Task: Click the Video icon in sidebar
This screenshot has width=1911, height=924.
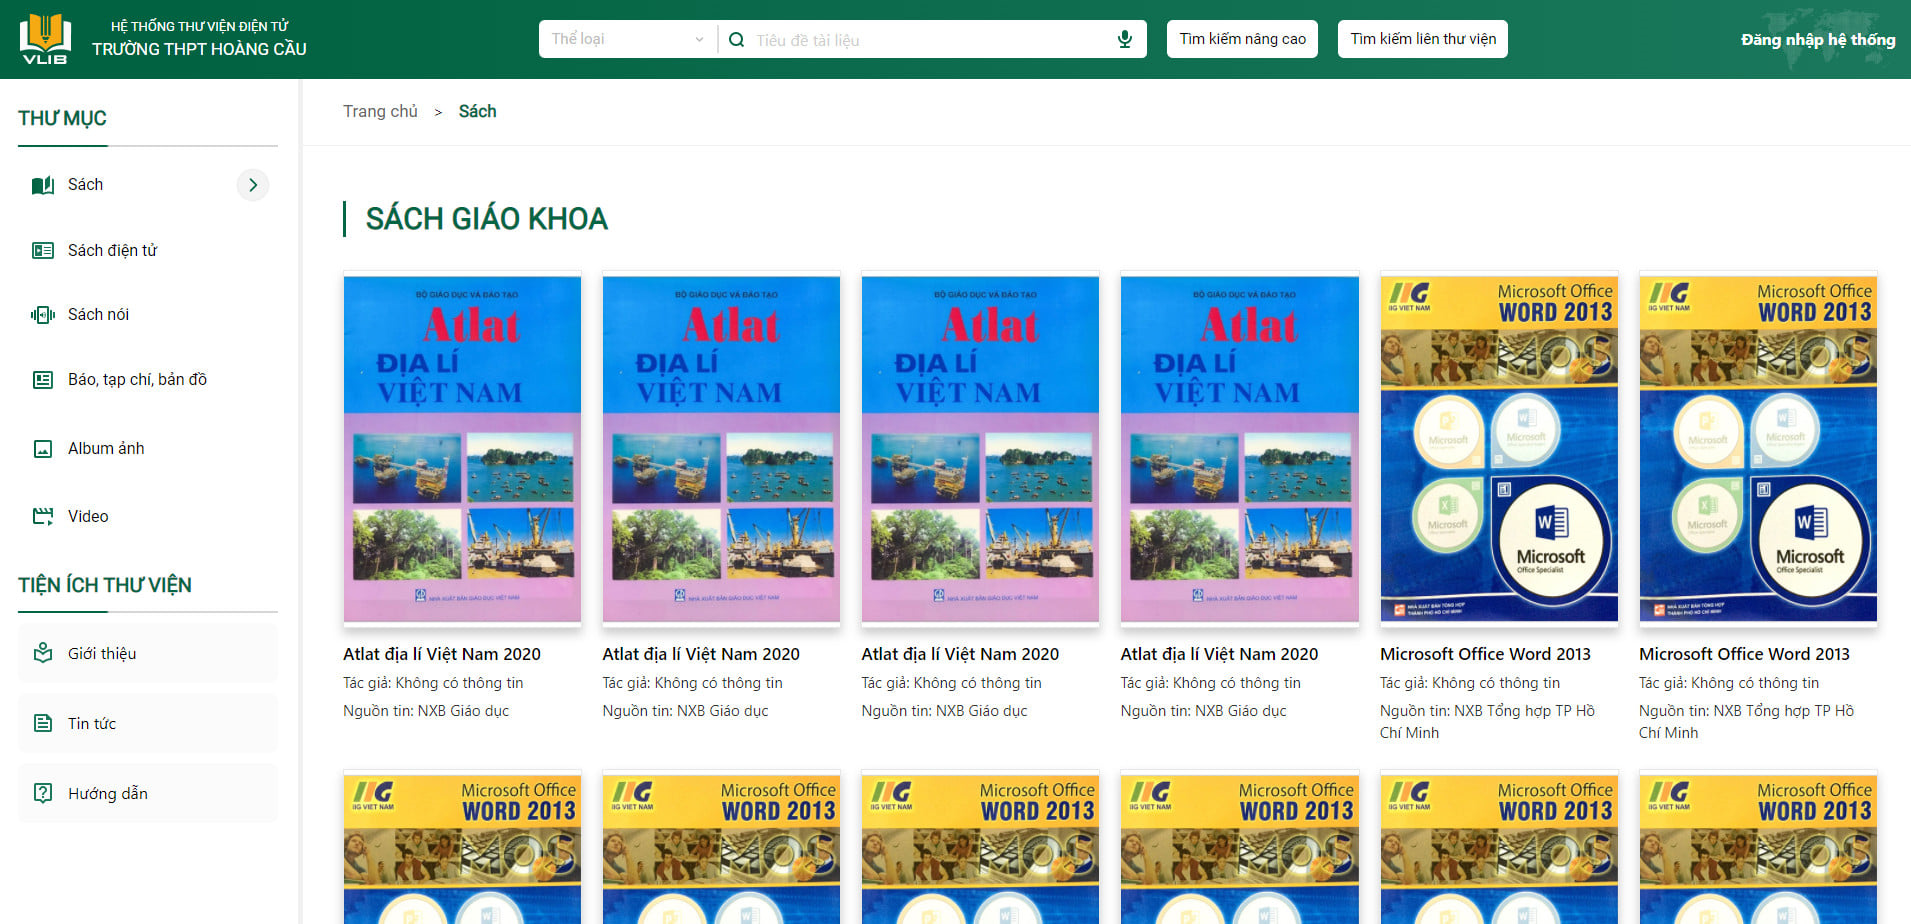Action: pos(43,516)
